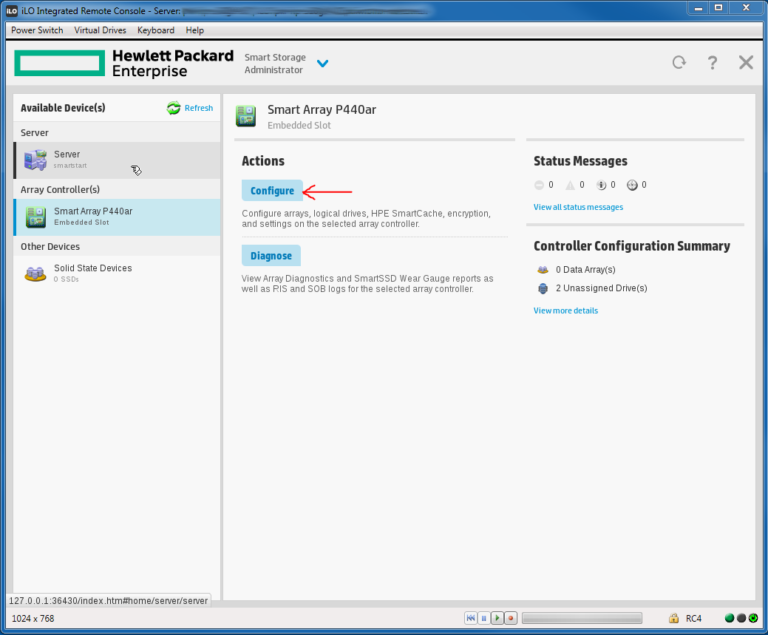Click the Refresh link for available devices
This screenshot has height=635, width=768.
coord(198,108)
